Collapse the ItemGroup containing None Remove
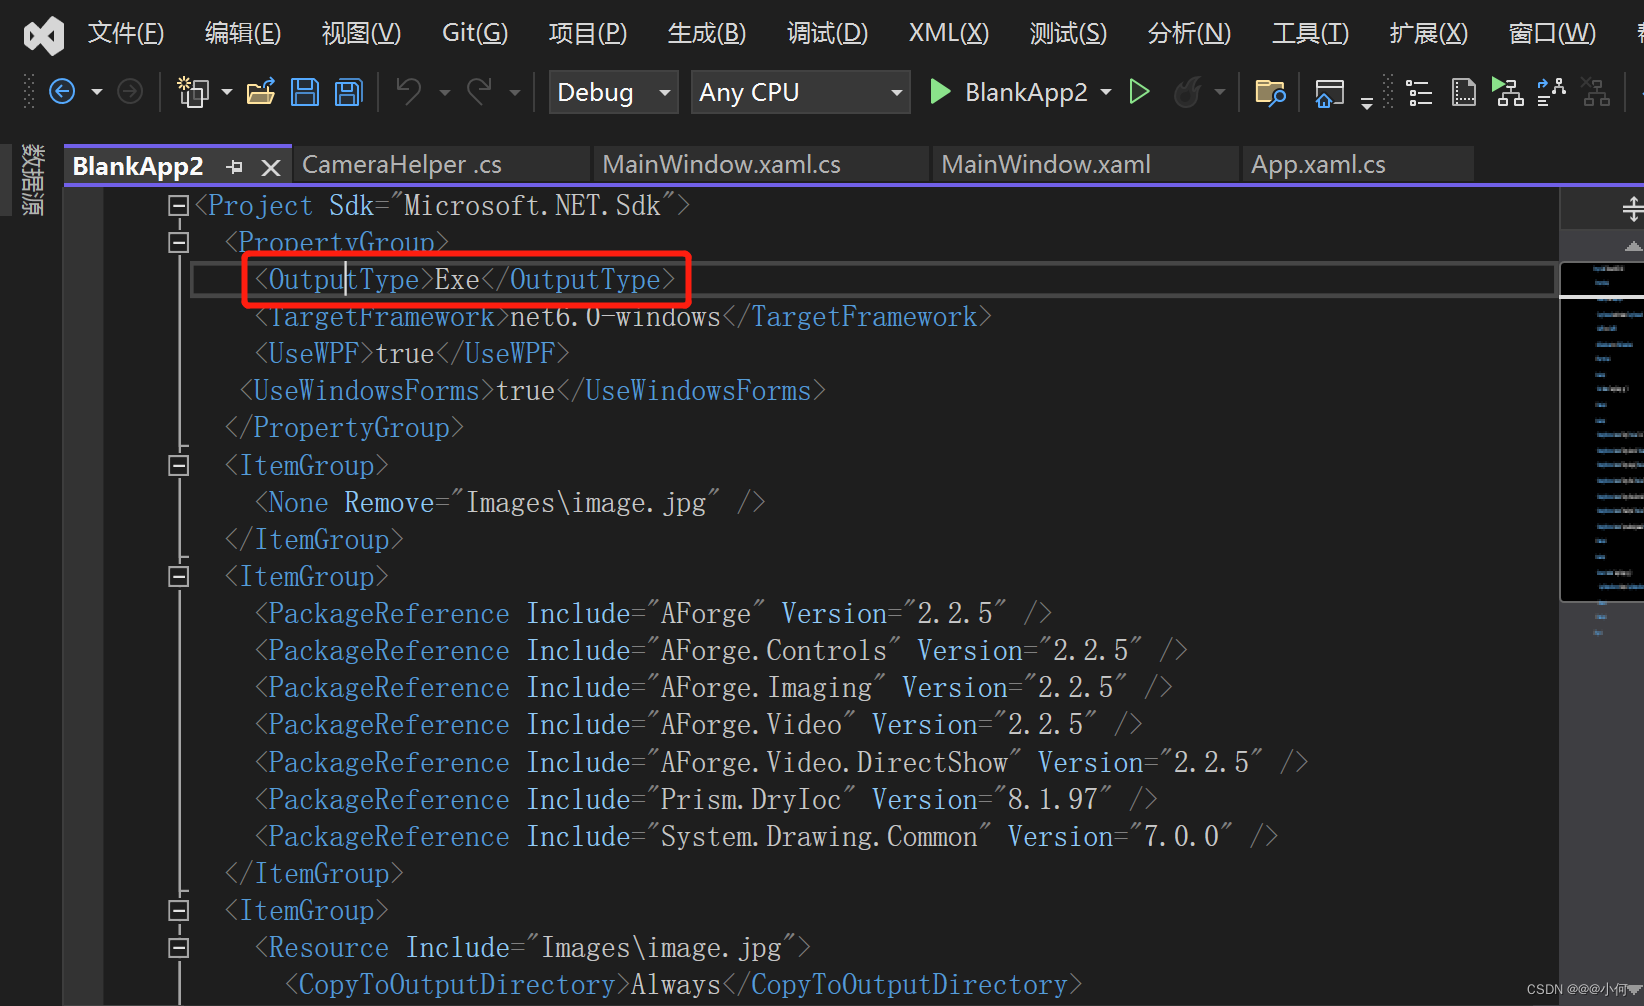This screenshot has width=1644, height=1006. coord(179,466)
